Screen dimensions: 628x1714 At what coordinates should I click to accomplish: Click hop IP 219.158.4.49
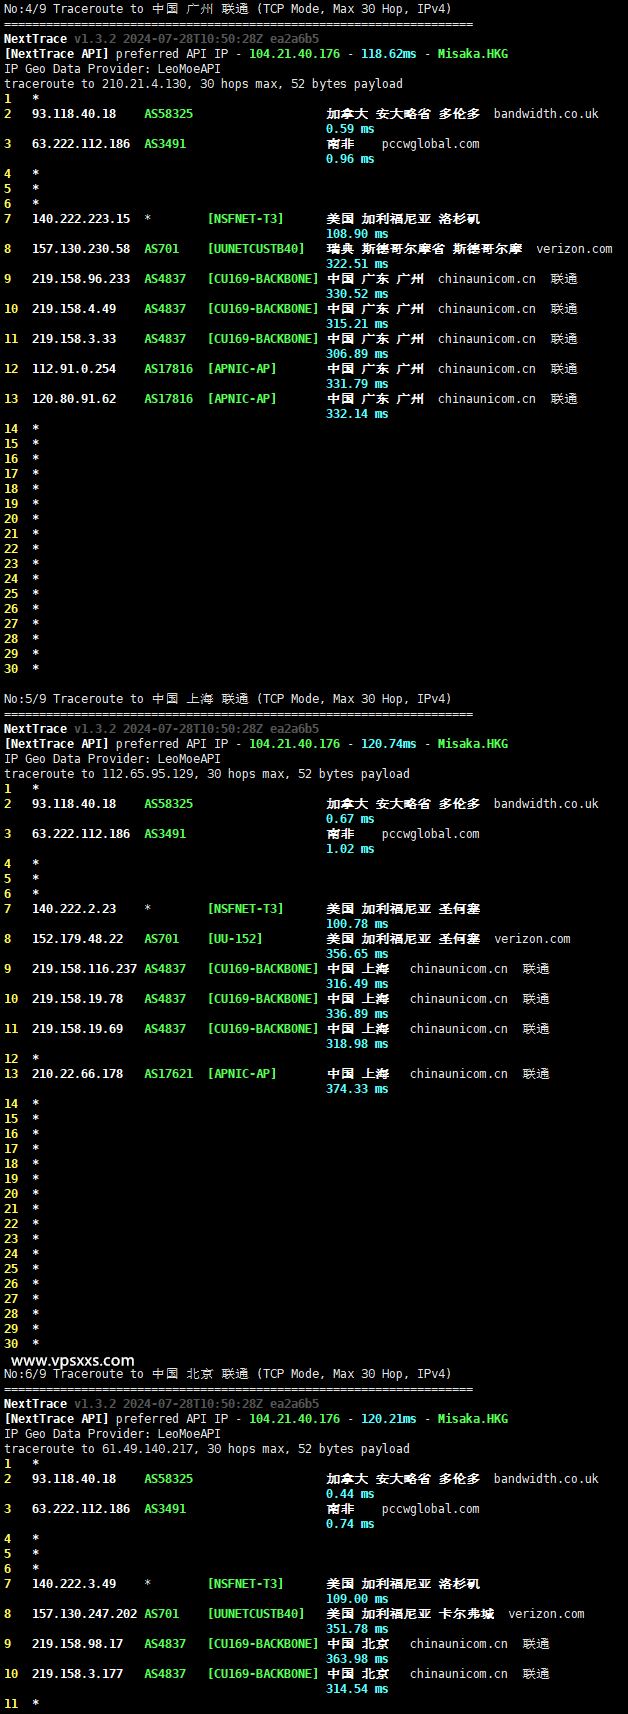(74, 309)
